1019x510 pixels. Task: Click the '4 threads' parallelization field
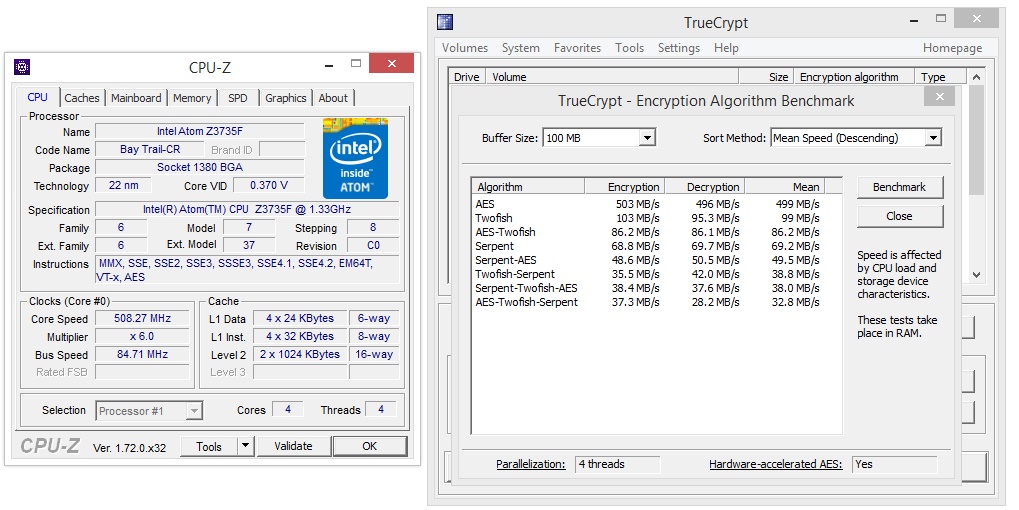pyautogui.click(x=617, y=464)
